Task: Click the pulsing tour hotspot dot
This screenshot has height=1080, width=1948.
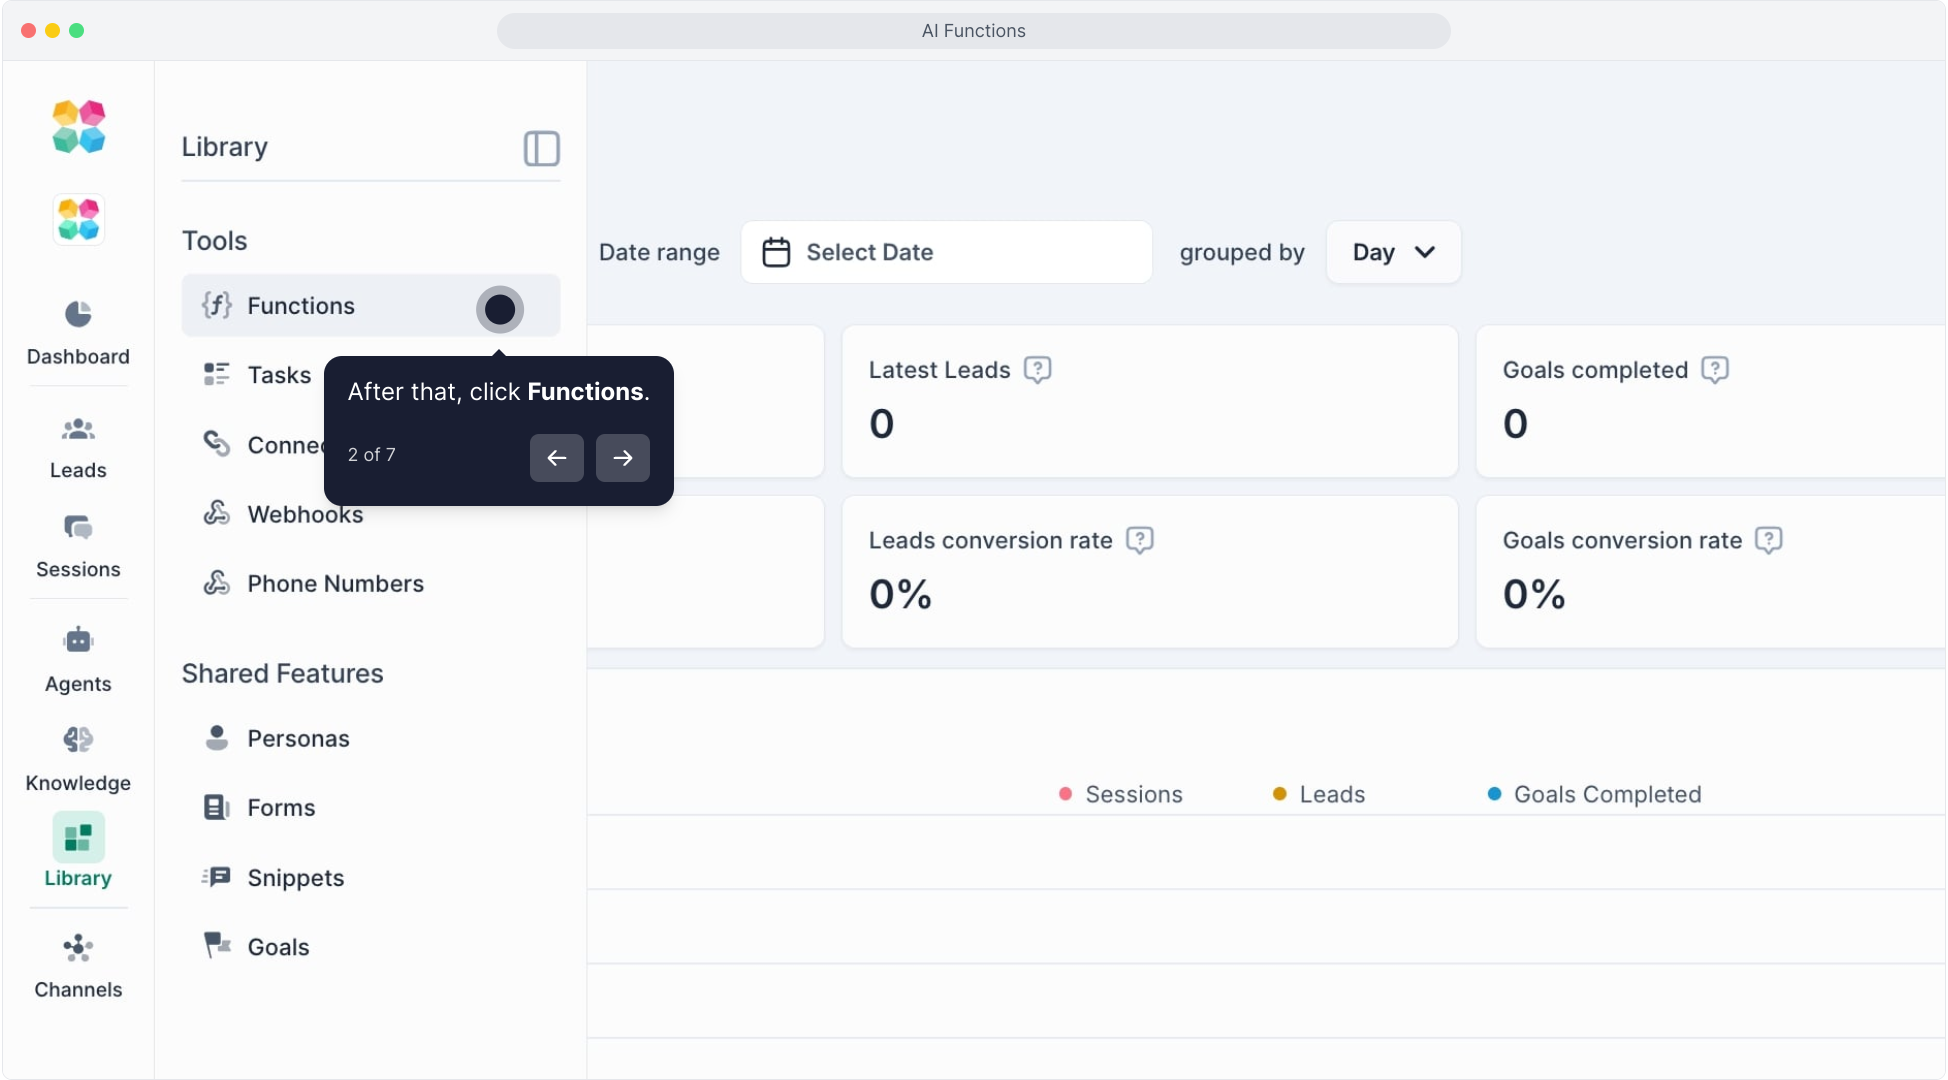Action: click(x=499, y=310)
